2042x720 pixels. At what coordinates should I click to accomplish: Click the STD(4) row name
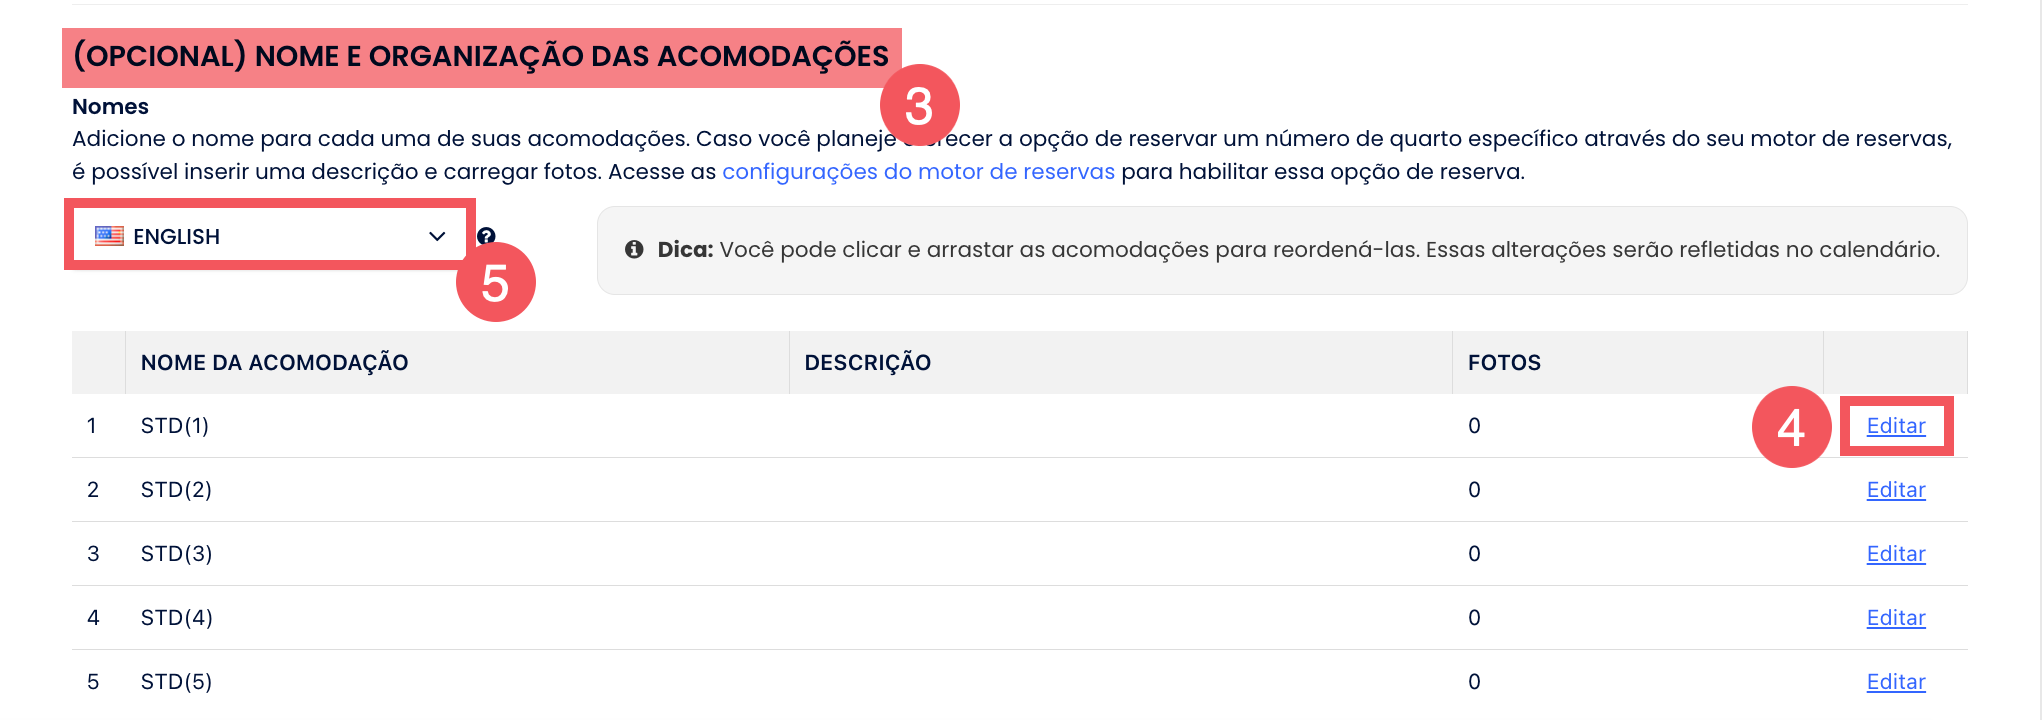pos(177,618)
